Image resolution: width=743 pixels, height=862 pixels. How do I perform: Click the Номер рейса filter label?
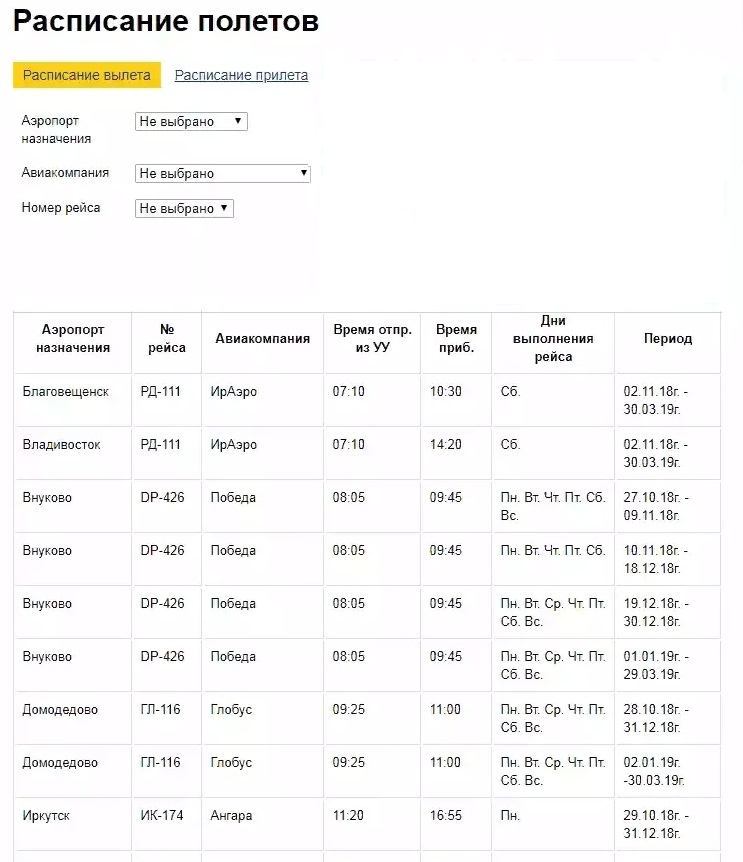pyautogui.click(x=61, y=208)
